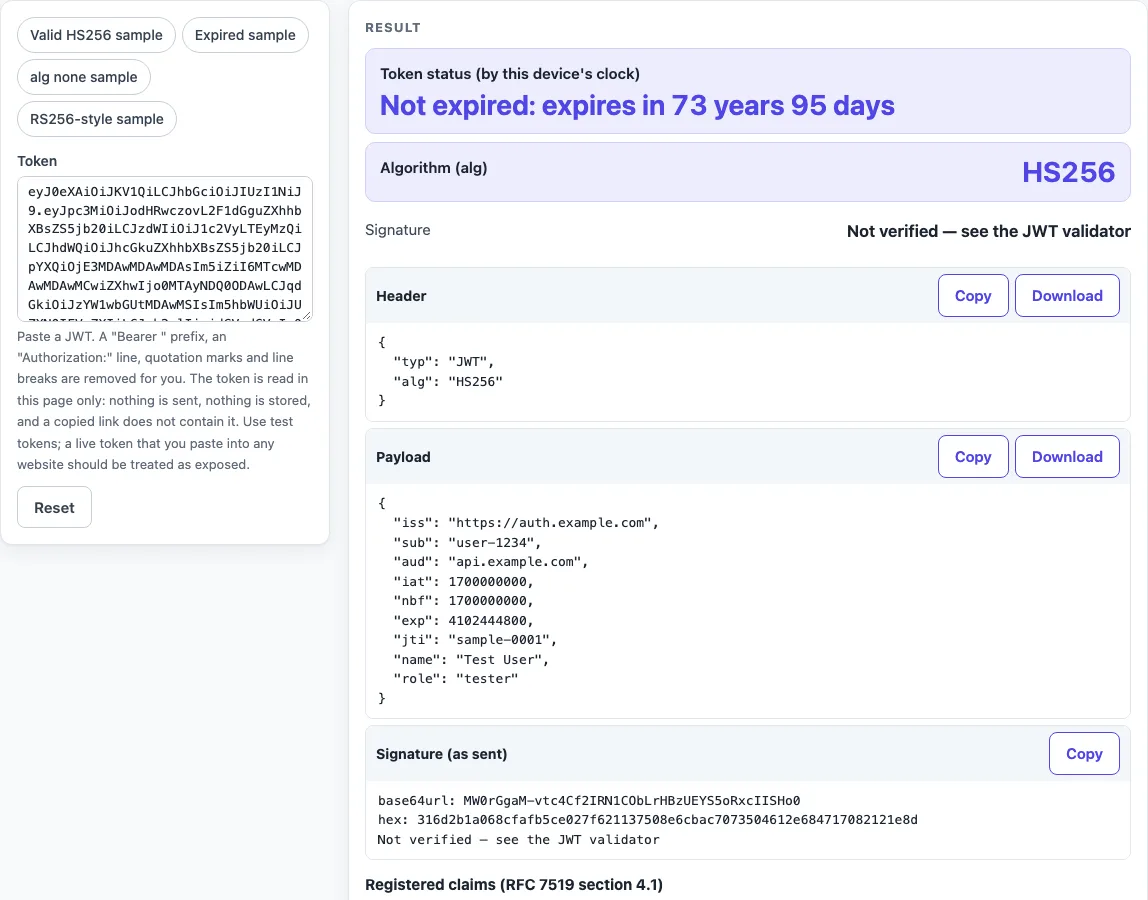Click the "nbf": 1700000000 payload line
Viewport: 1148px width, 900px height.
463,600
